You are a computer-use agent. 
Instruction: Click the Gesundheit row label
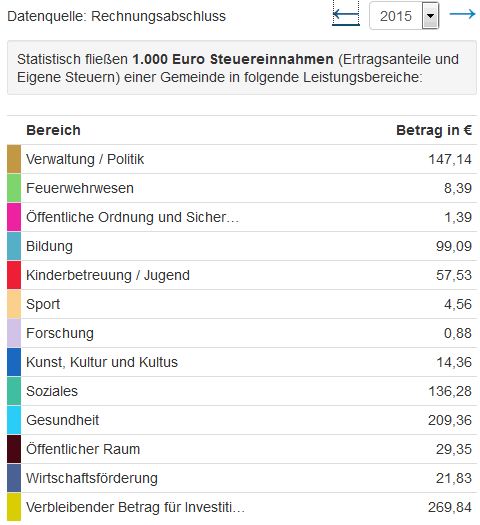click(x=63, y=420)
